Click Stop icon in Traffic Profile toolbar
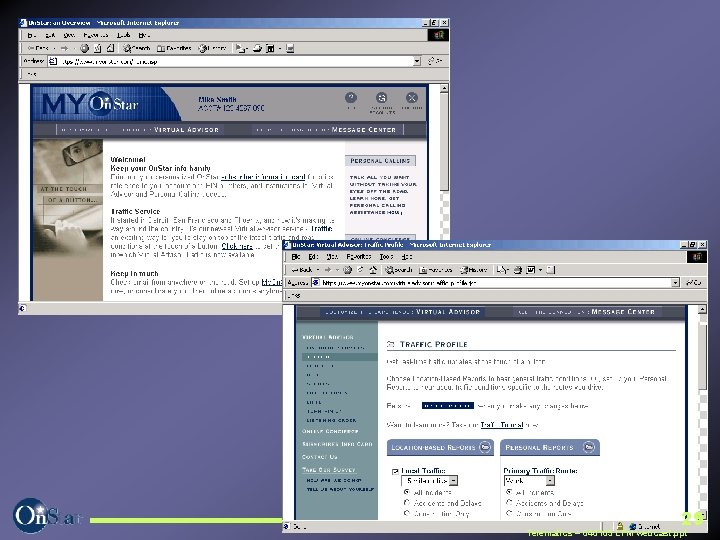The height and width of the screenshot is (540, 720). tap(348, 270)
